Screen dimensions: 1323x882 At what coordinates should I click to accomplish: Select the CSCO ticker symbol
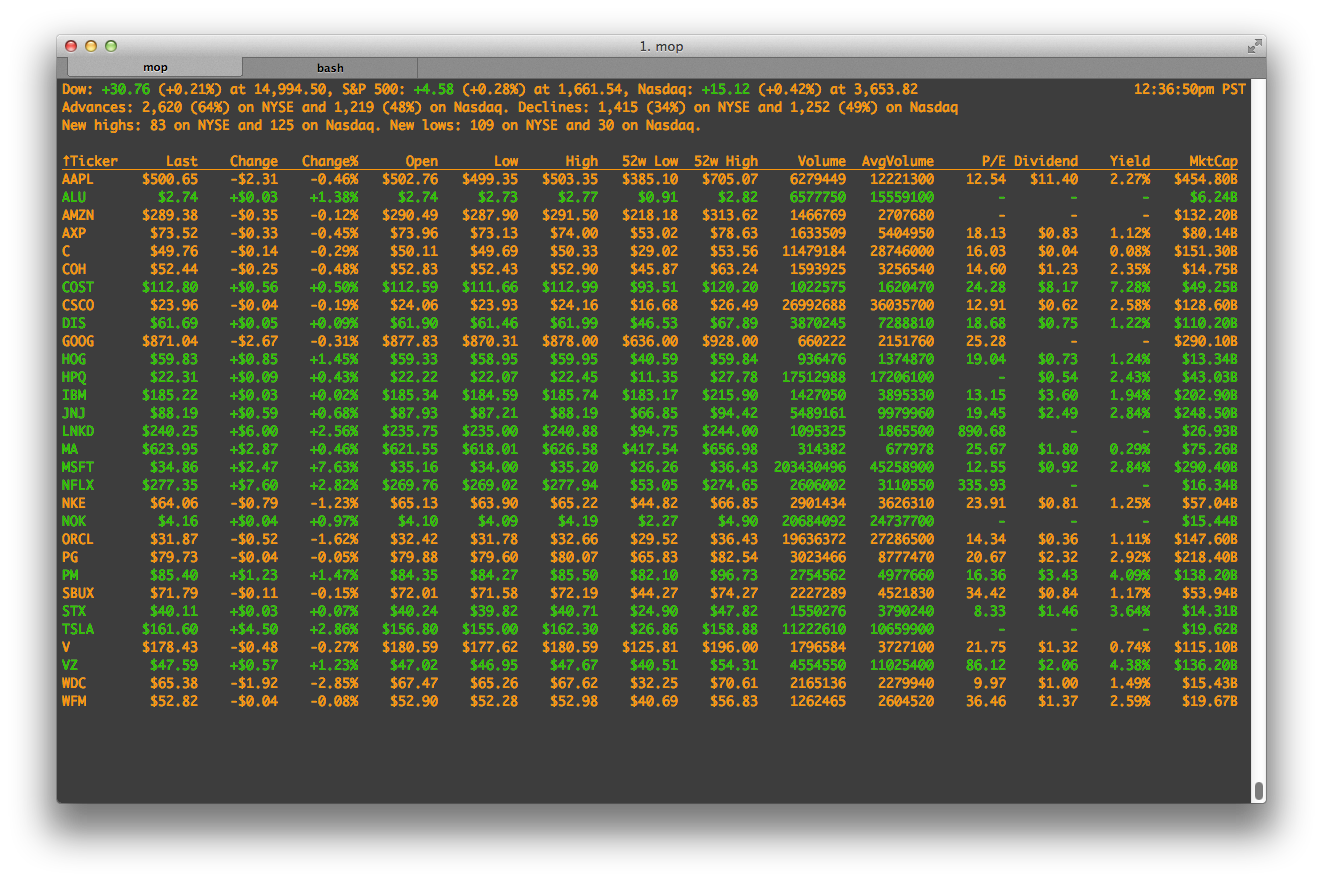78,305
